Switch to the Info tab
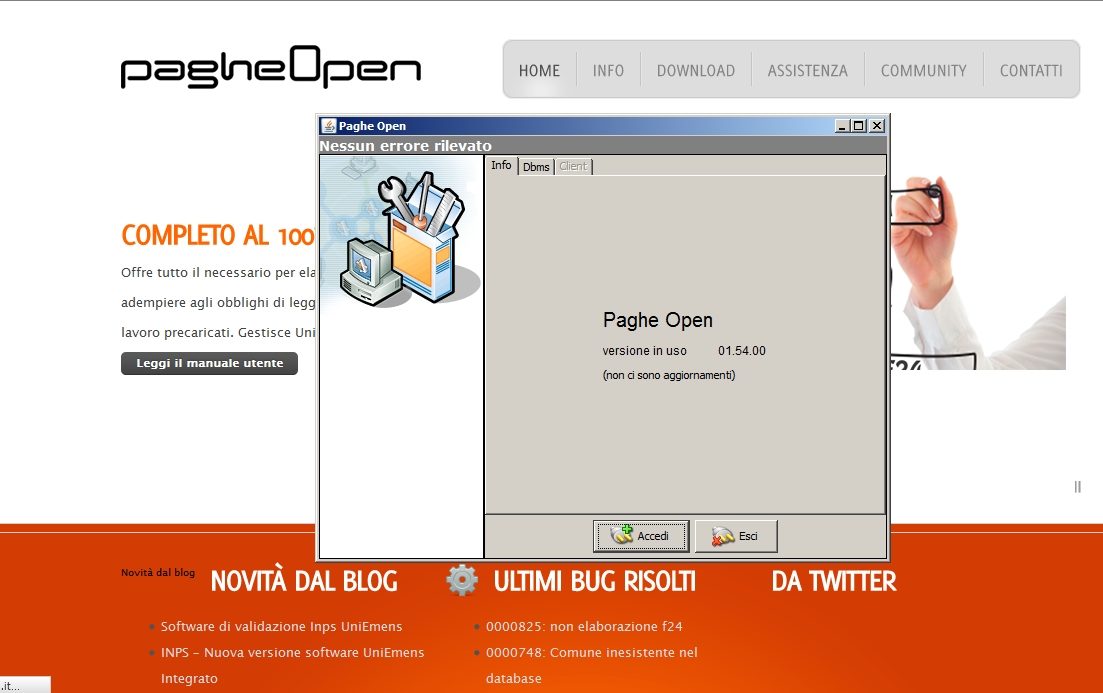Screen dimensions: 1103x693 (x=501, y=165)
